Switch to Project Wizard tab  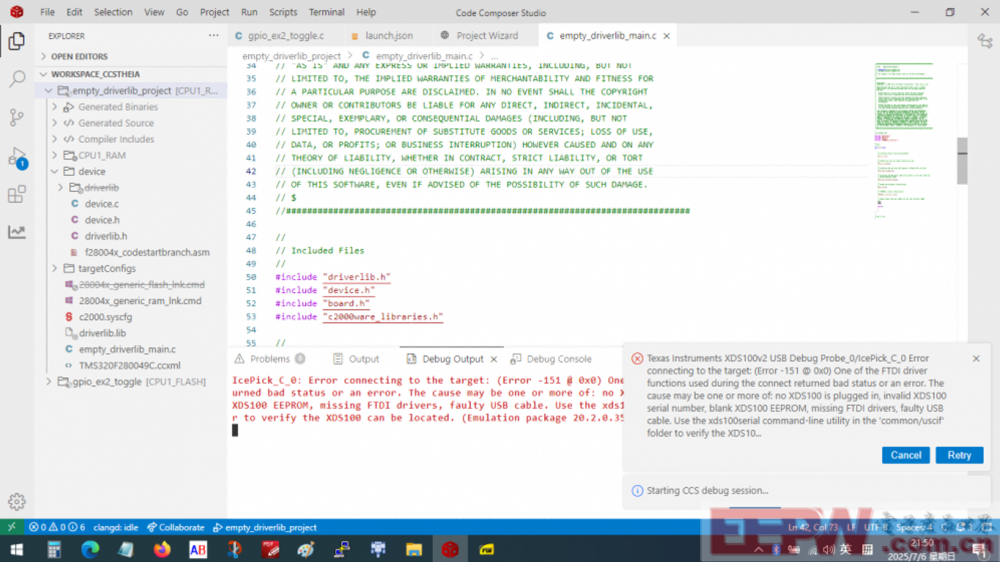[487, 36]
